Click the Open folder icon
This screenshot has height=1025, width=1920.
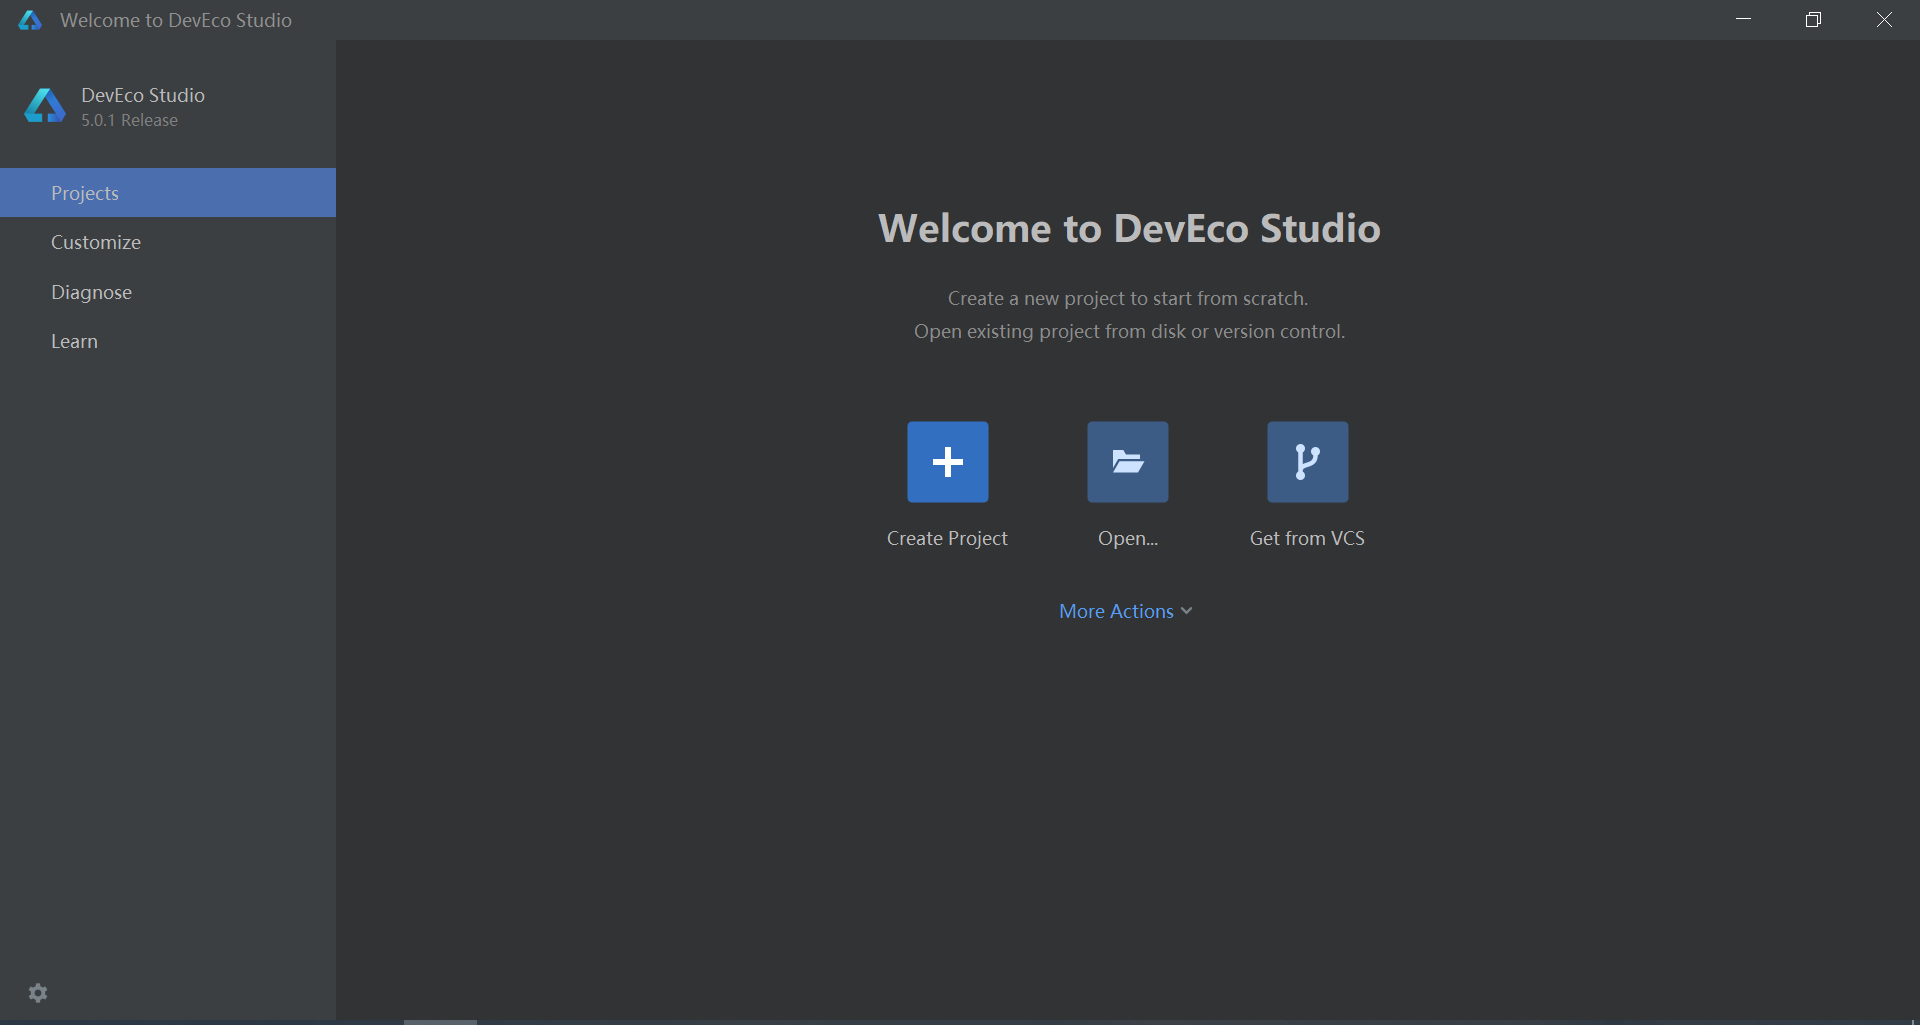(1127, 462)
